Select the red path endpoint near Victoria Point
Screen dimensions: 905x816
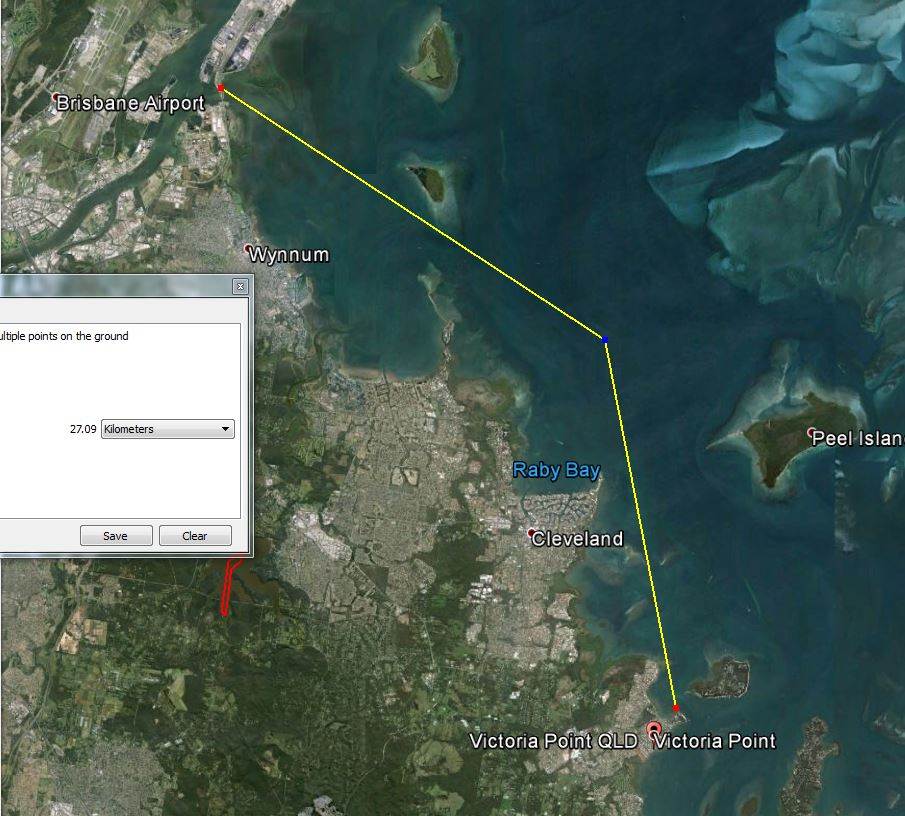(x=676, y=708)
